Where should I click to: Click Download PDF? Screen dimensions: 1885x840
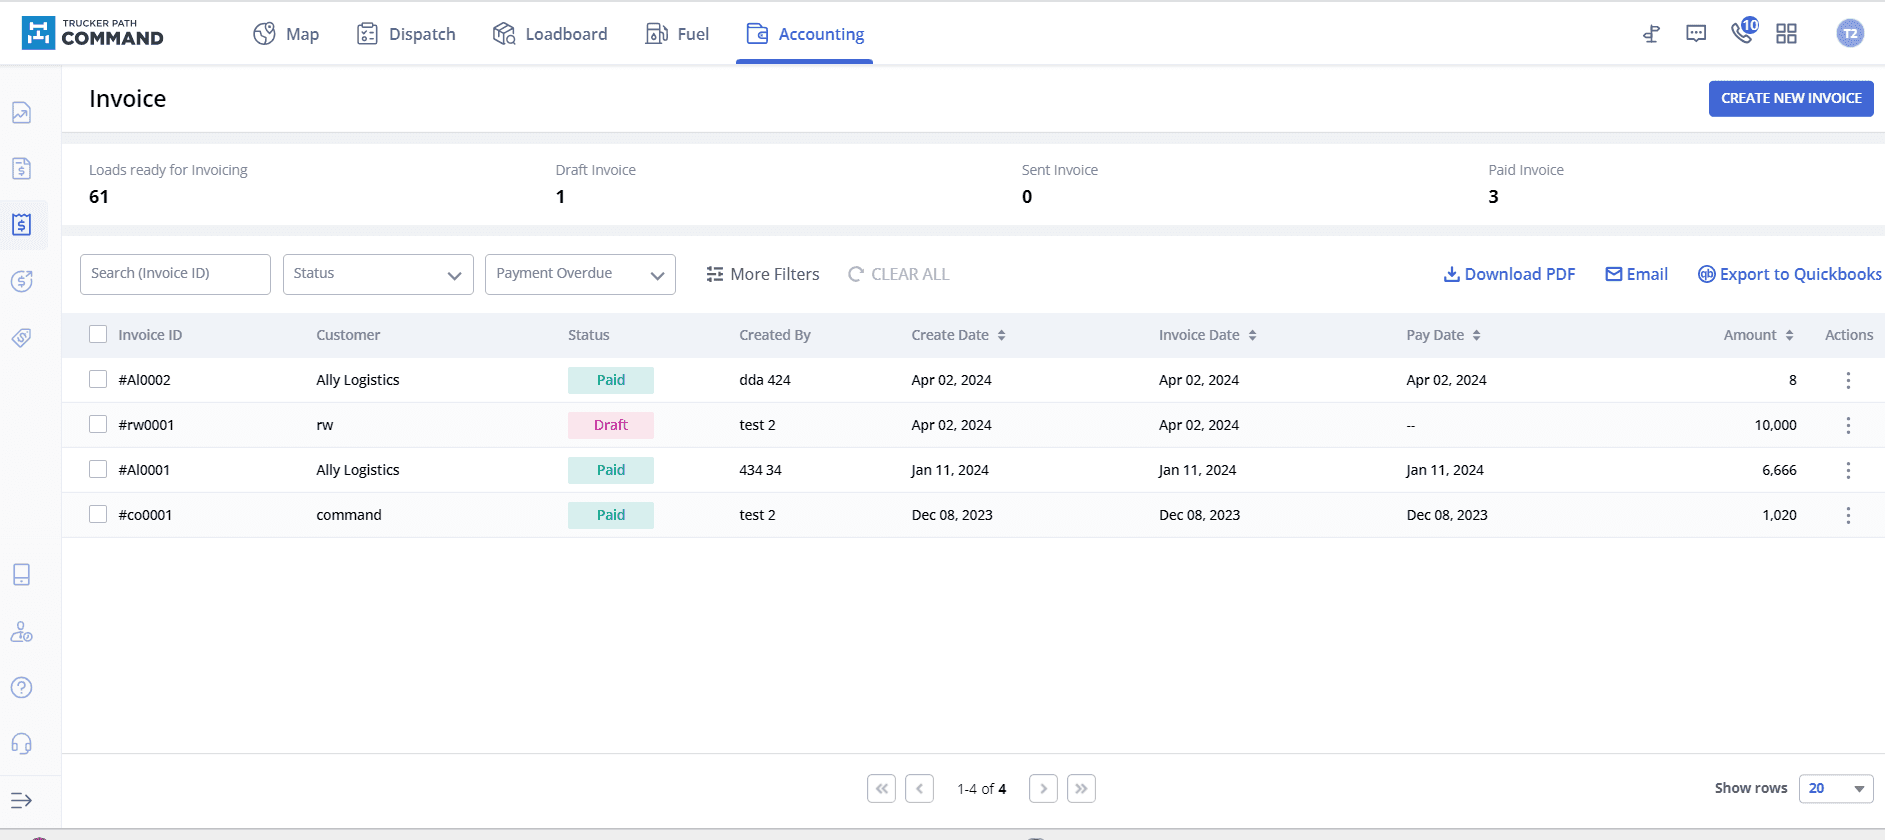coord(1509,274)
